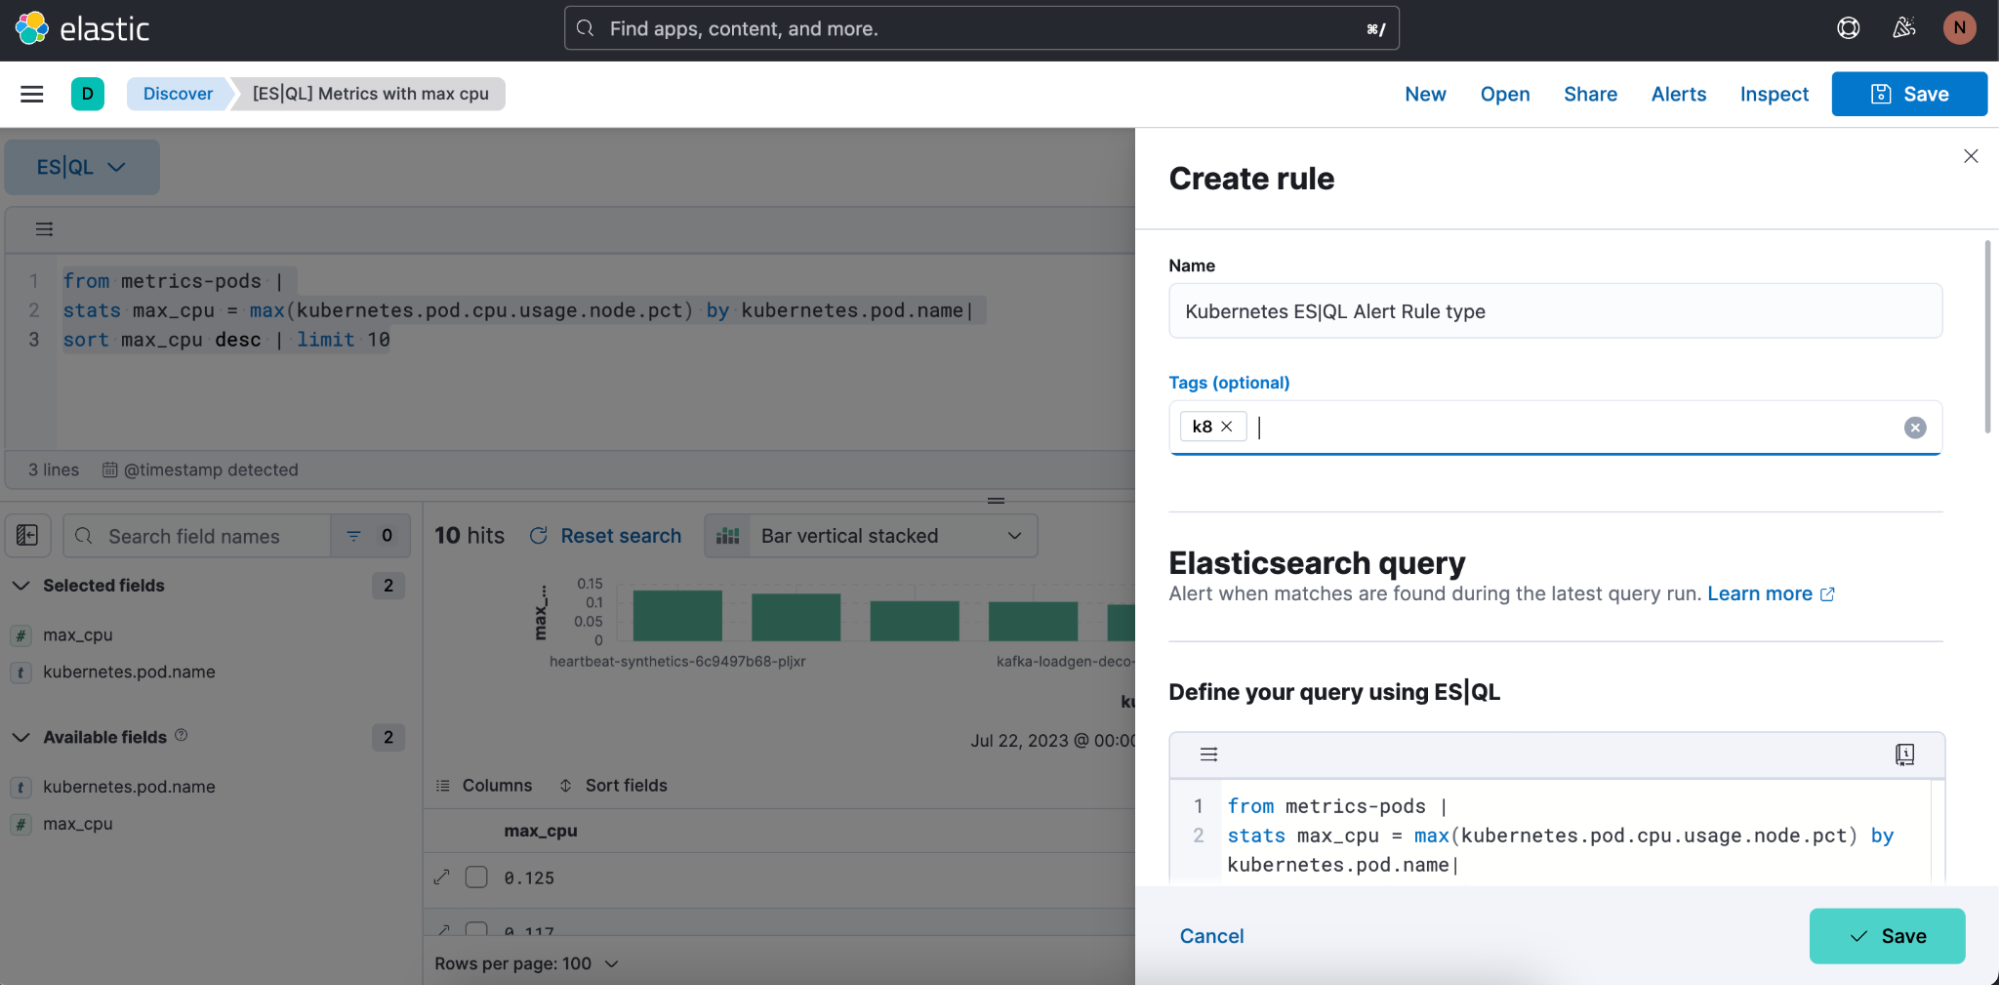Toggle the field list sidebar icon
This screenshot has height=985, width=1999.
[x=27, y=536]
